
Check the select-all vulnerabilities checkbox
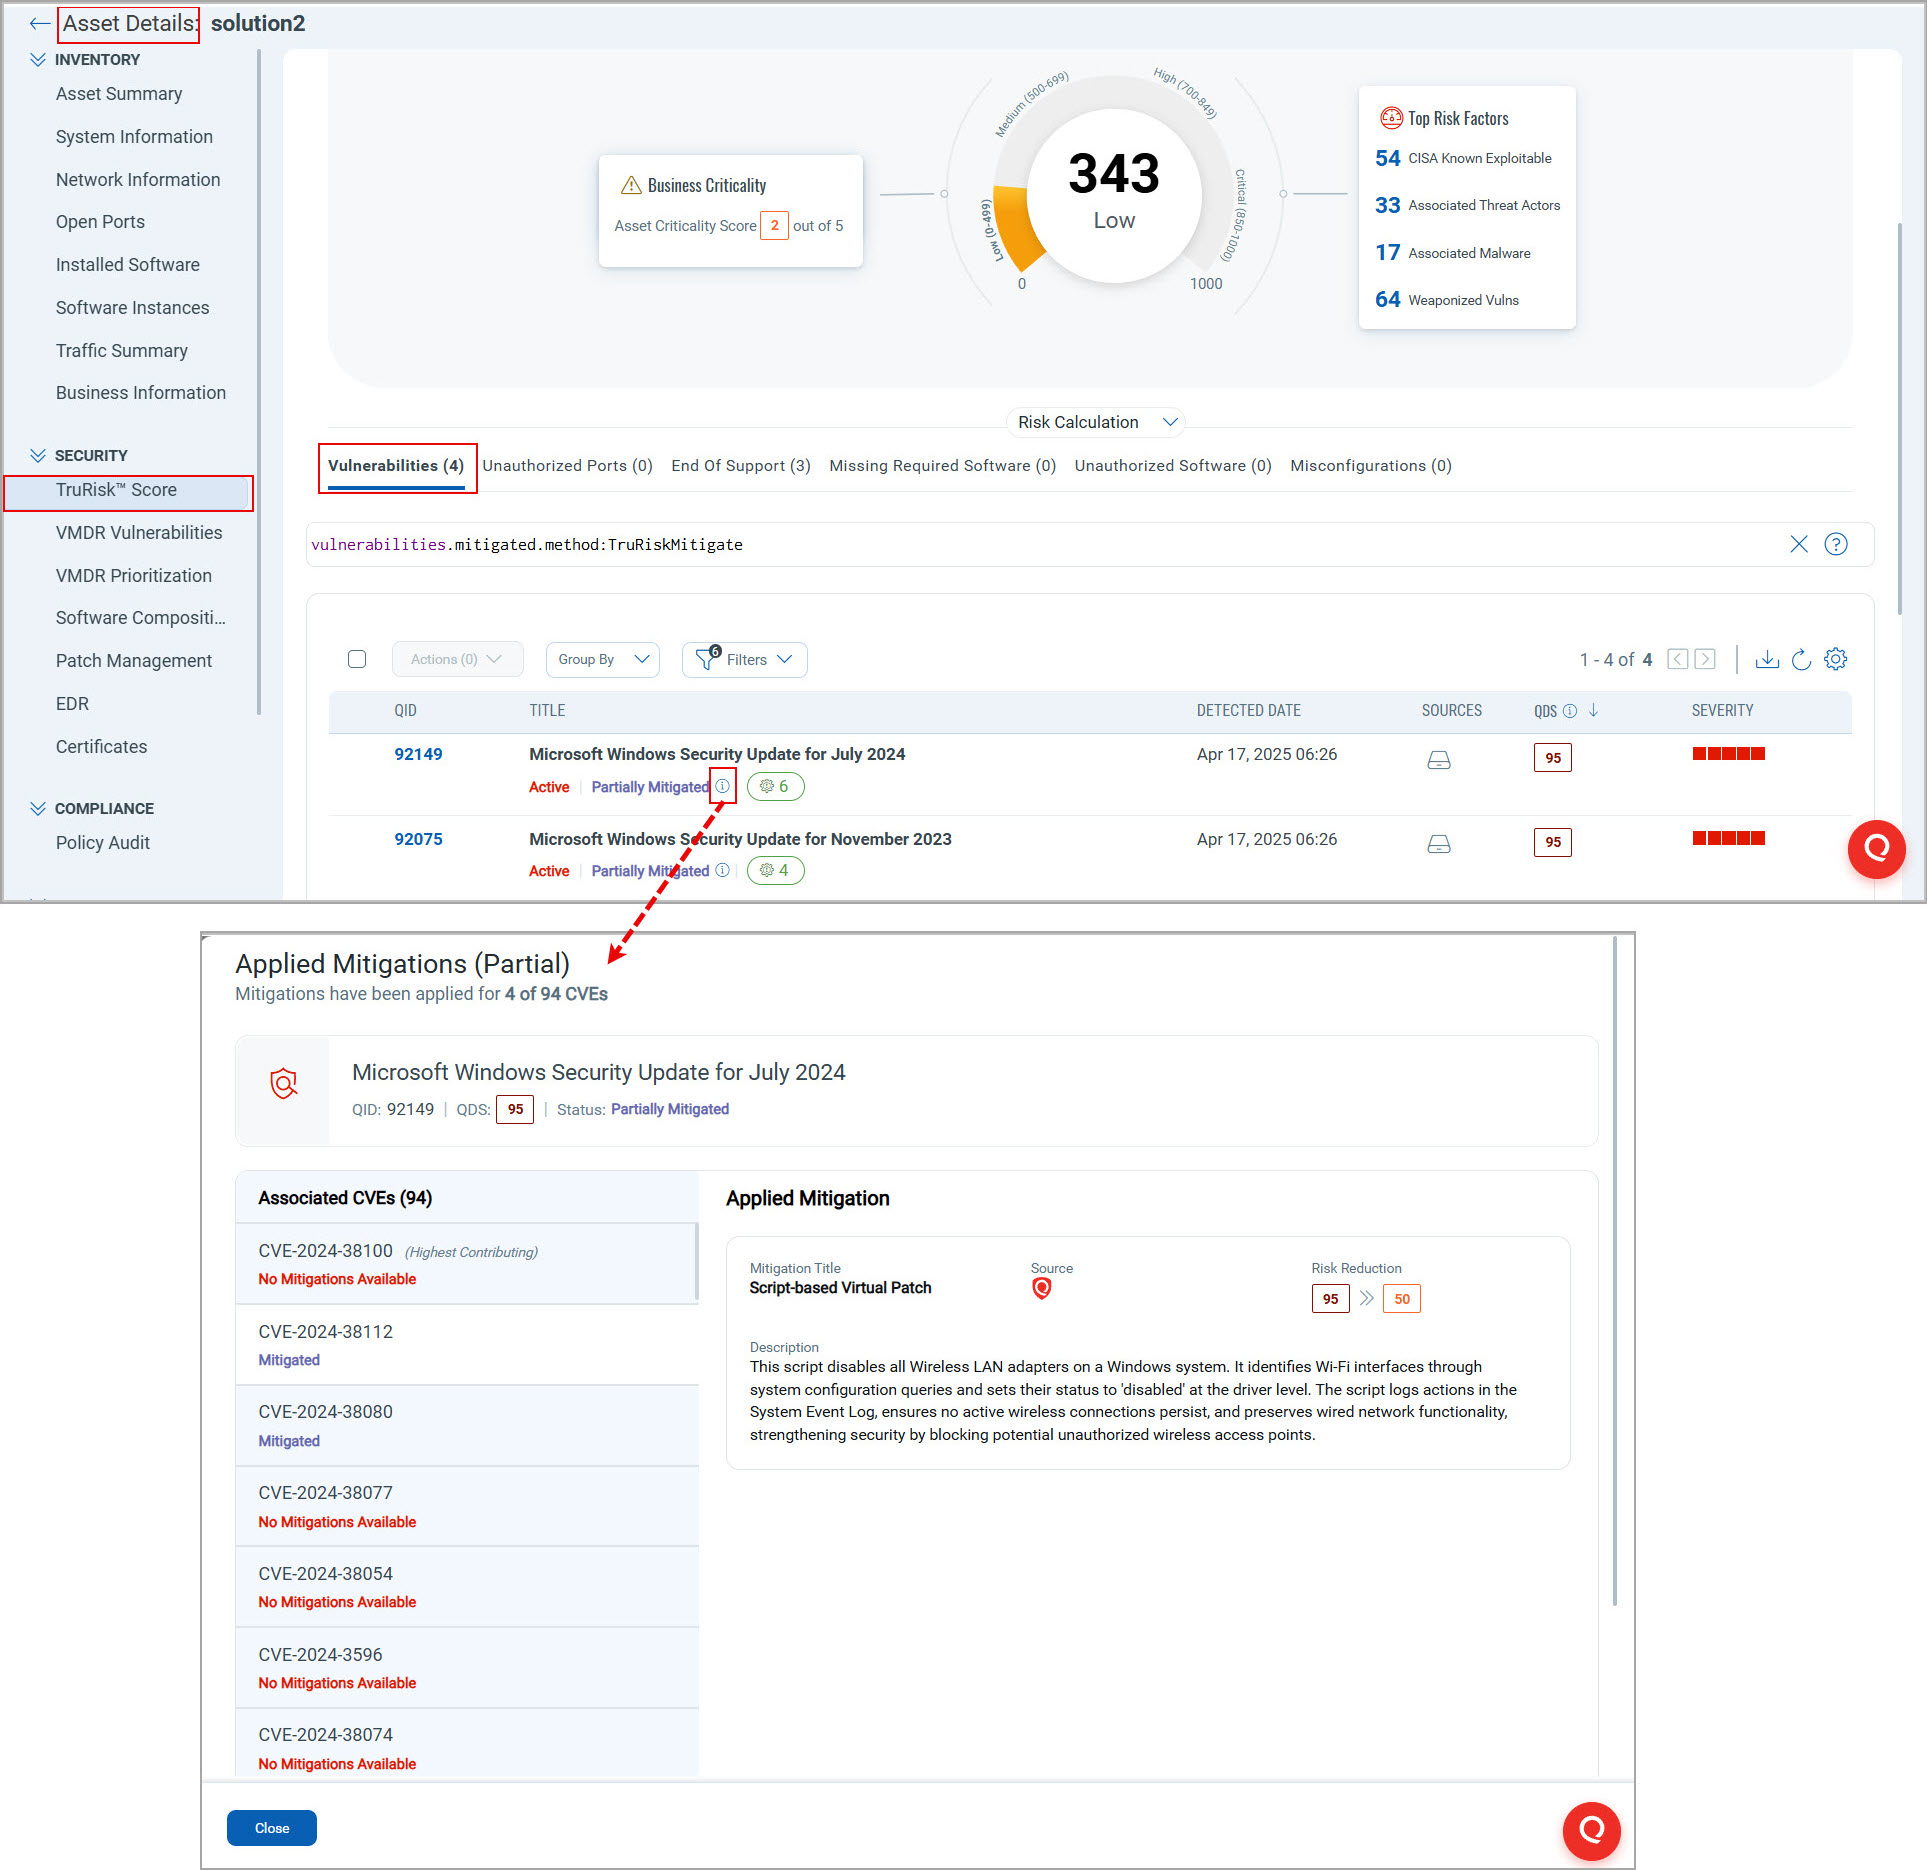[357, 659]
